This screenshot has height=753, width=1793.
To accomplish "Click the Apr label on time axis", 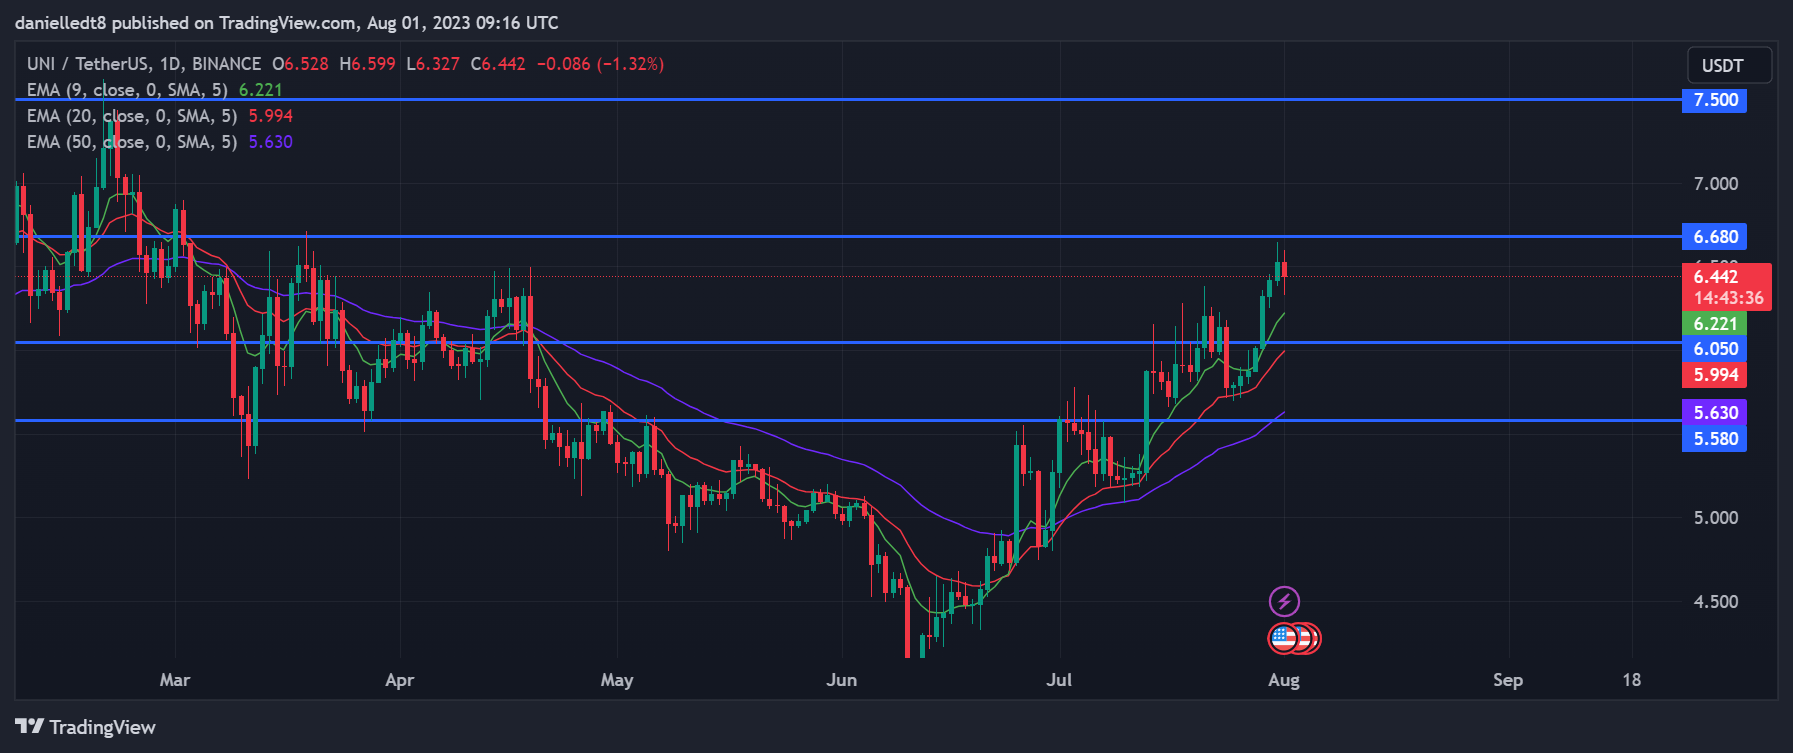I will coord(399,680).
